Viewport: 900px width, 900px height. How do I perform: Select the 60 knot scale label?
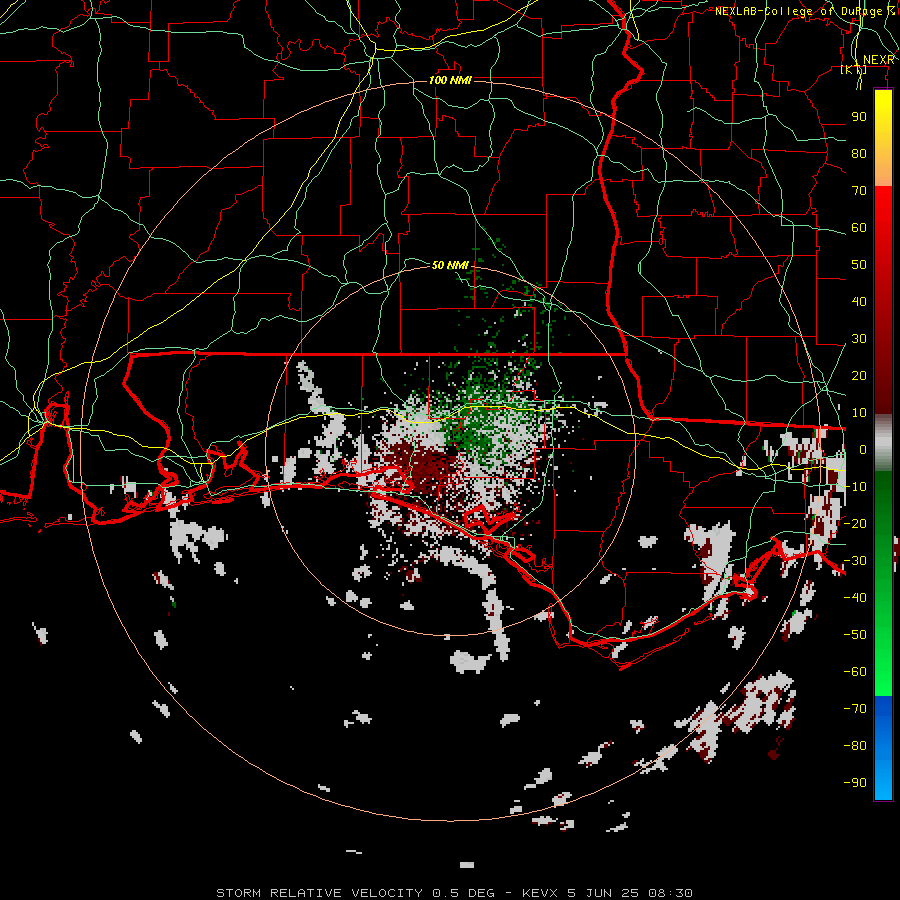[x=859, y=227]
